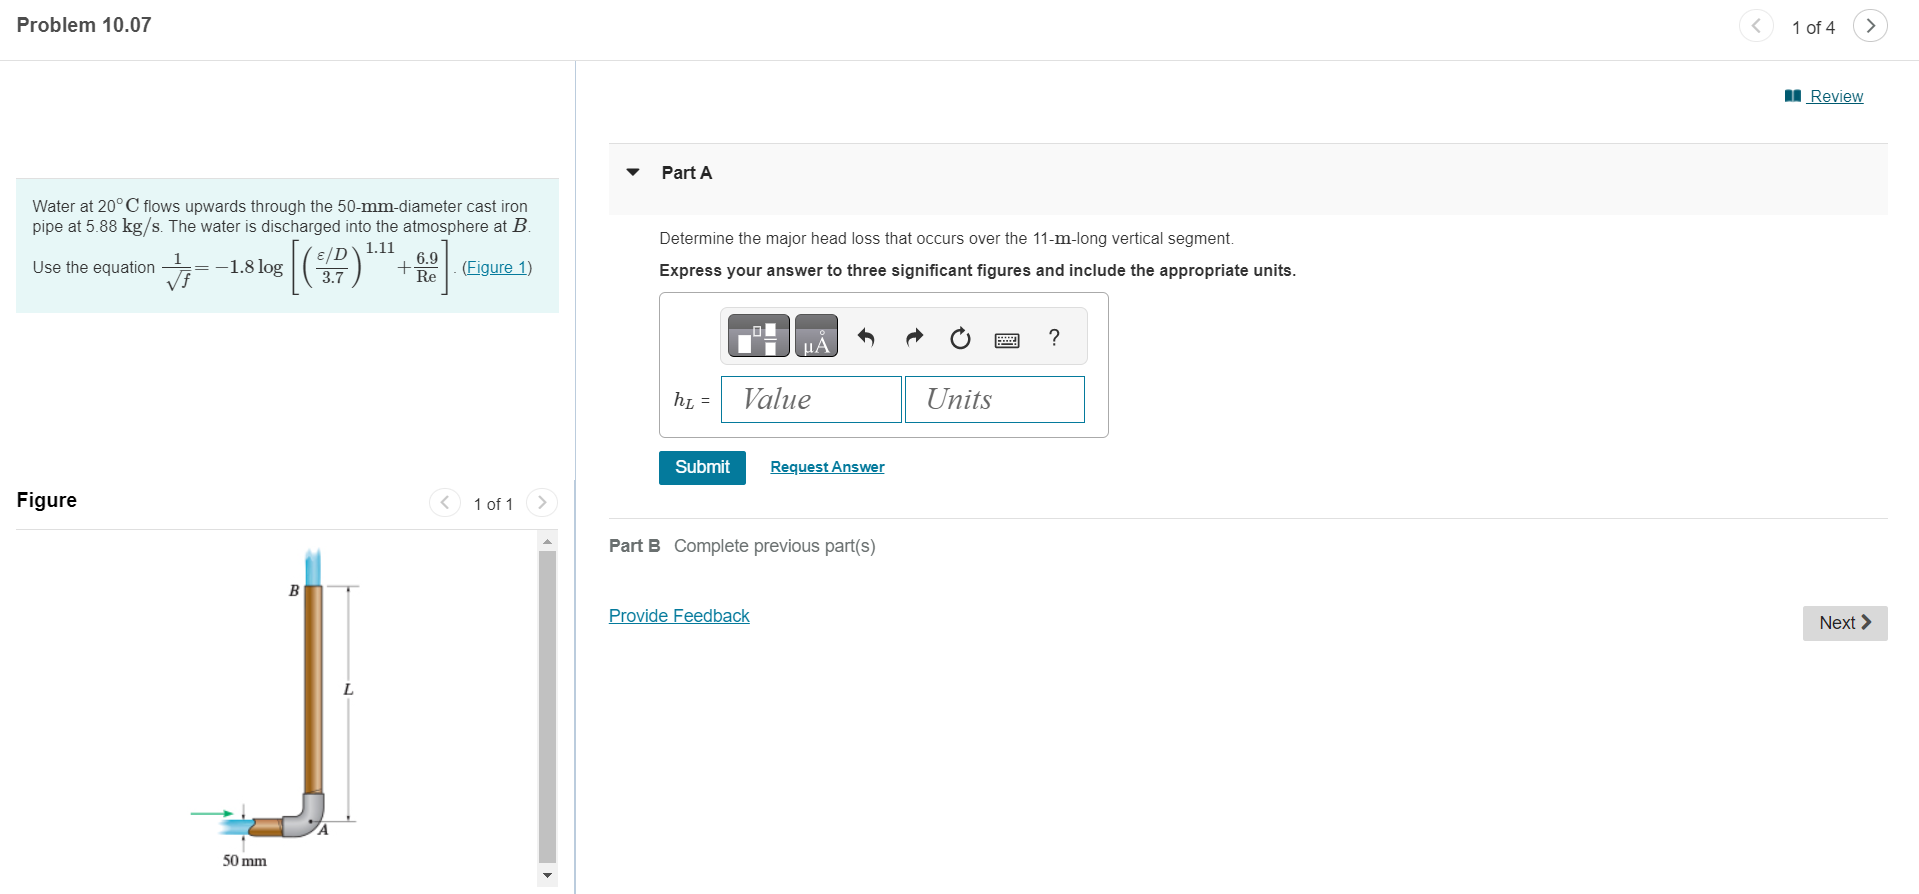
Task: Click the Next button
Action: tap(1845, 623)
